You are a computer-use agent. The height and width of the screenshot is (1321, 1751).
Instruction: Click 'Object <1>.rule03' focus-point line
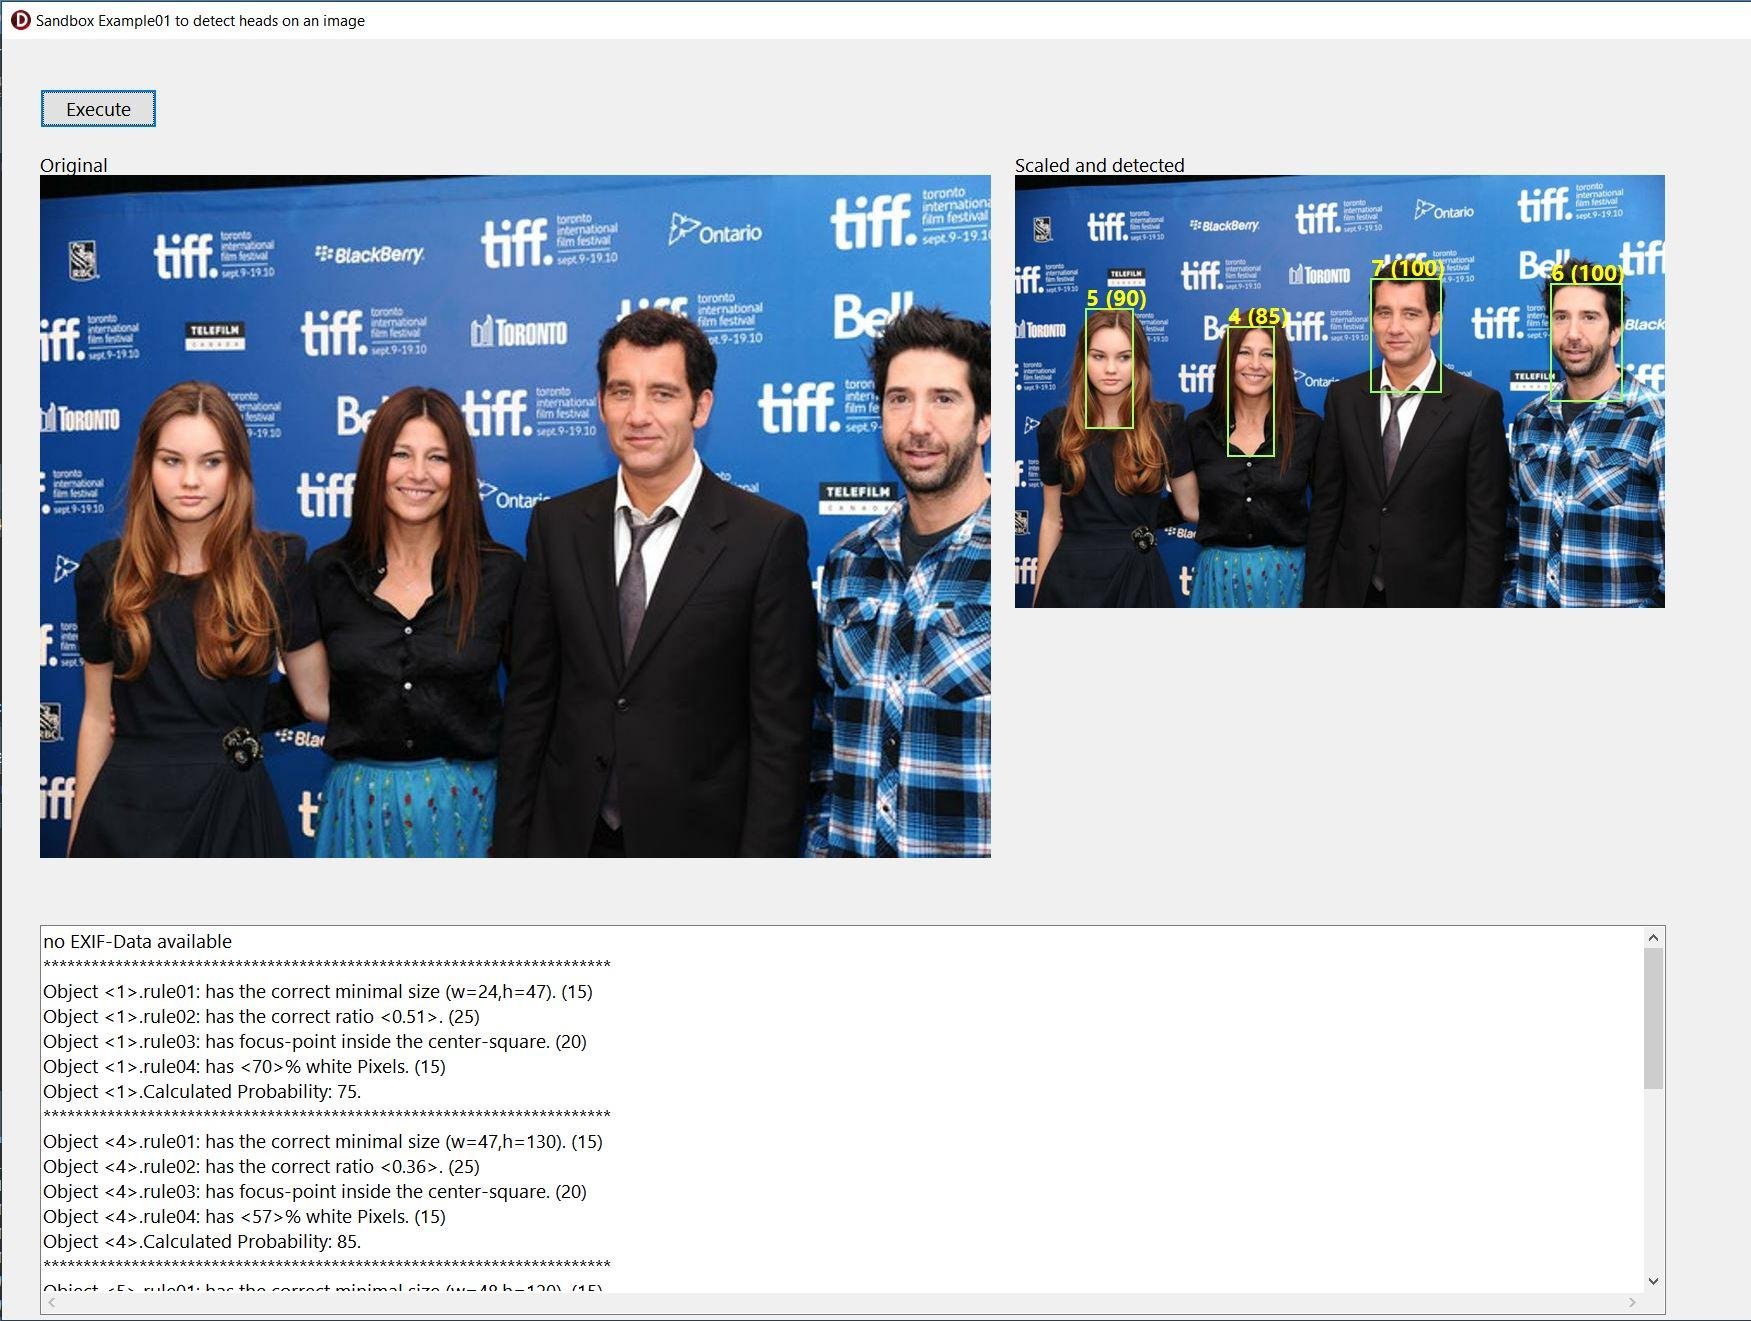pyautogui.click(x=315, y=1041)
